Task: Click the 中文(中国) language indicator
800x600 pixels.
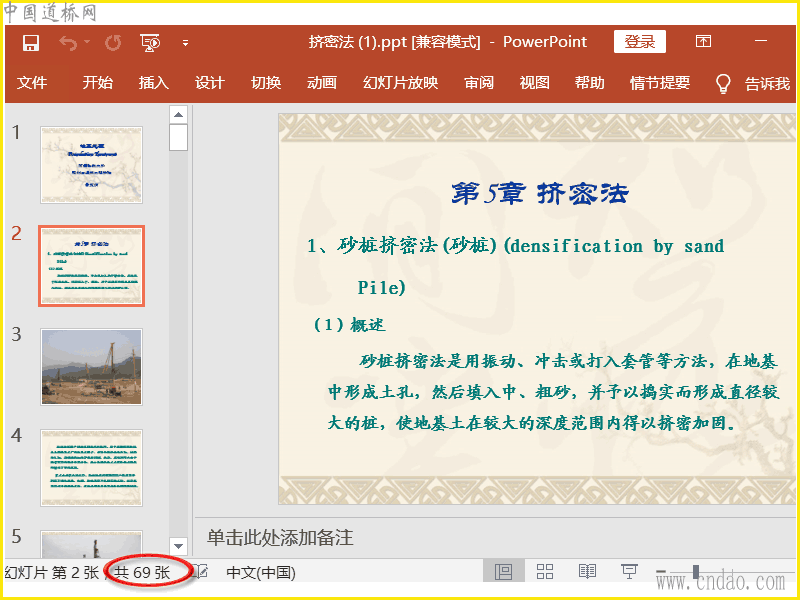Action: [x=261, y=572]
